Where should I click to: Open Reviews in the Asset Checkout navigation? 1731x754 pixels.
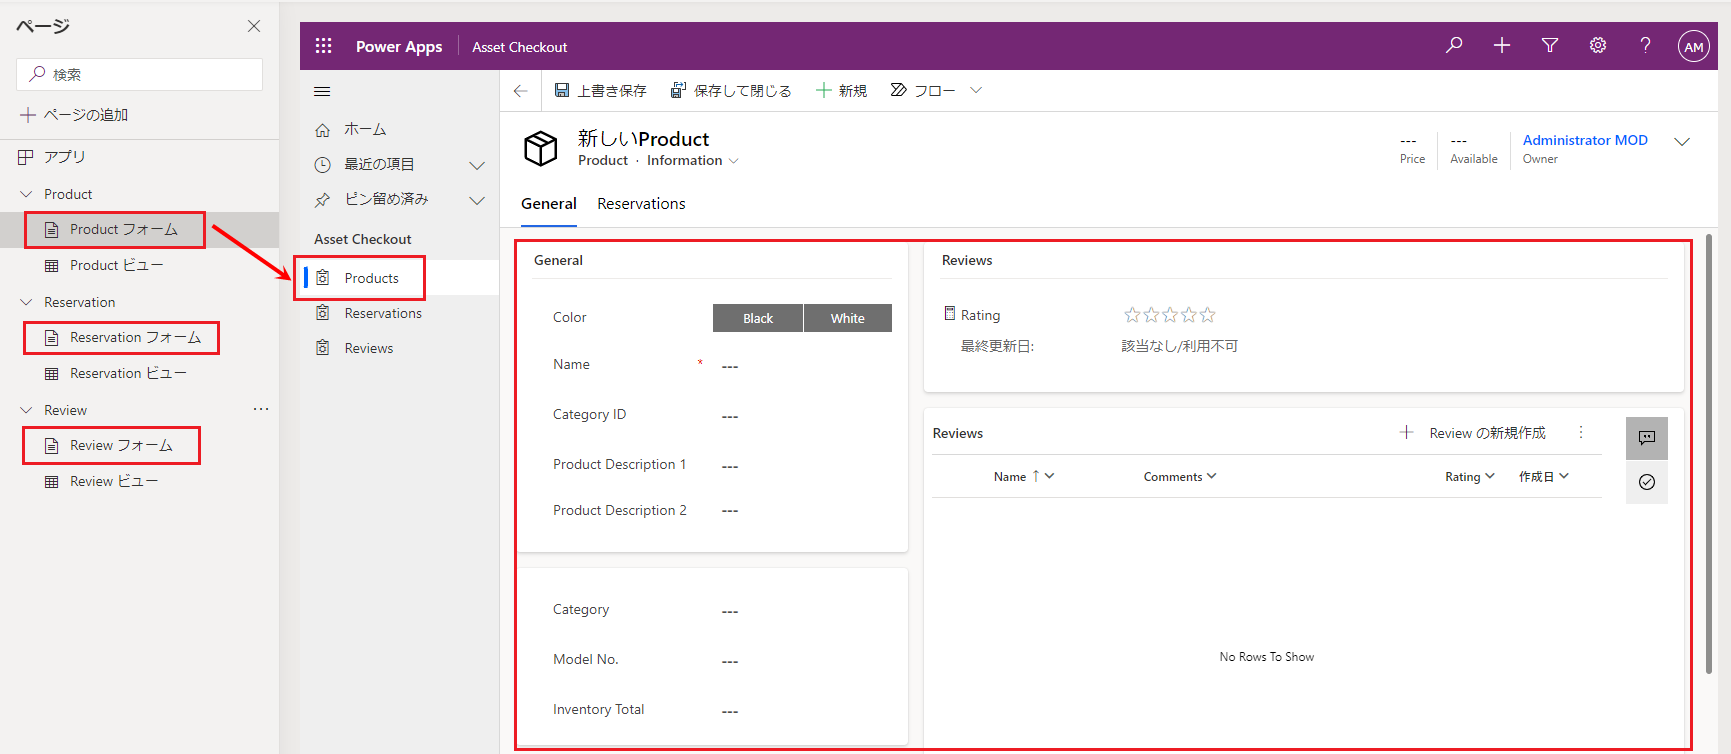coord(368,348)
